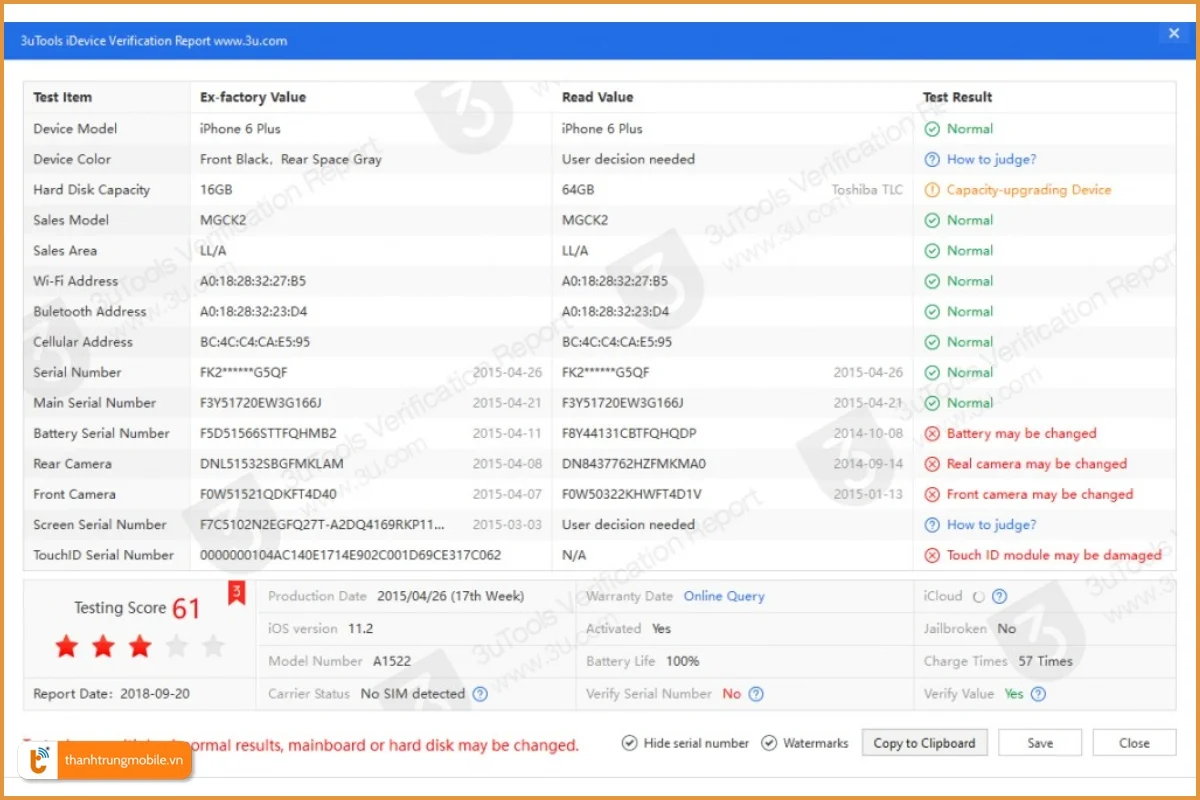Click the iCloud help question icon
The width and height of the screenshot is (1200, 800).
pyautogui.click(x=999, y=597)
